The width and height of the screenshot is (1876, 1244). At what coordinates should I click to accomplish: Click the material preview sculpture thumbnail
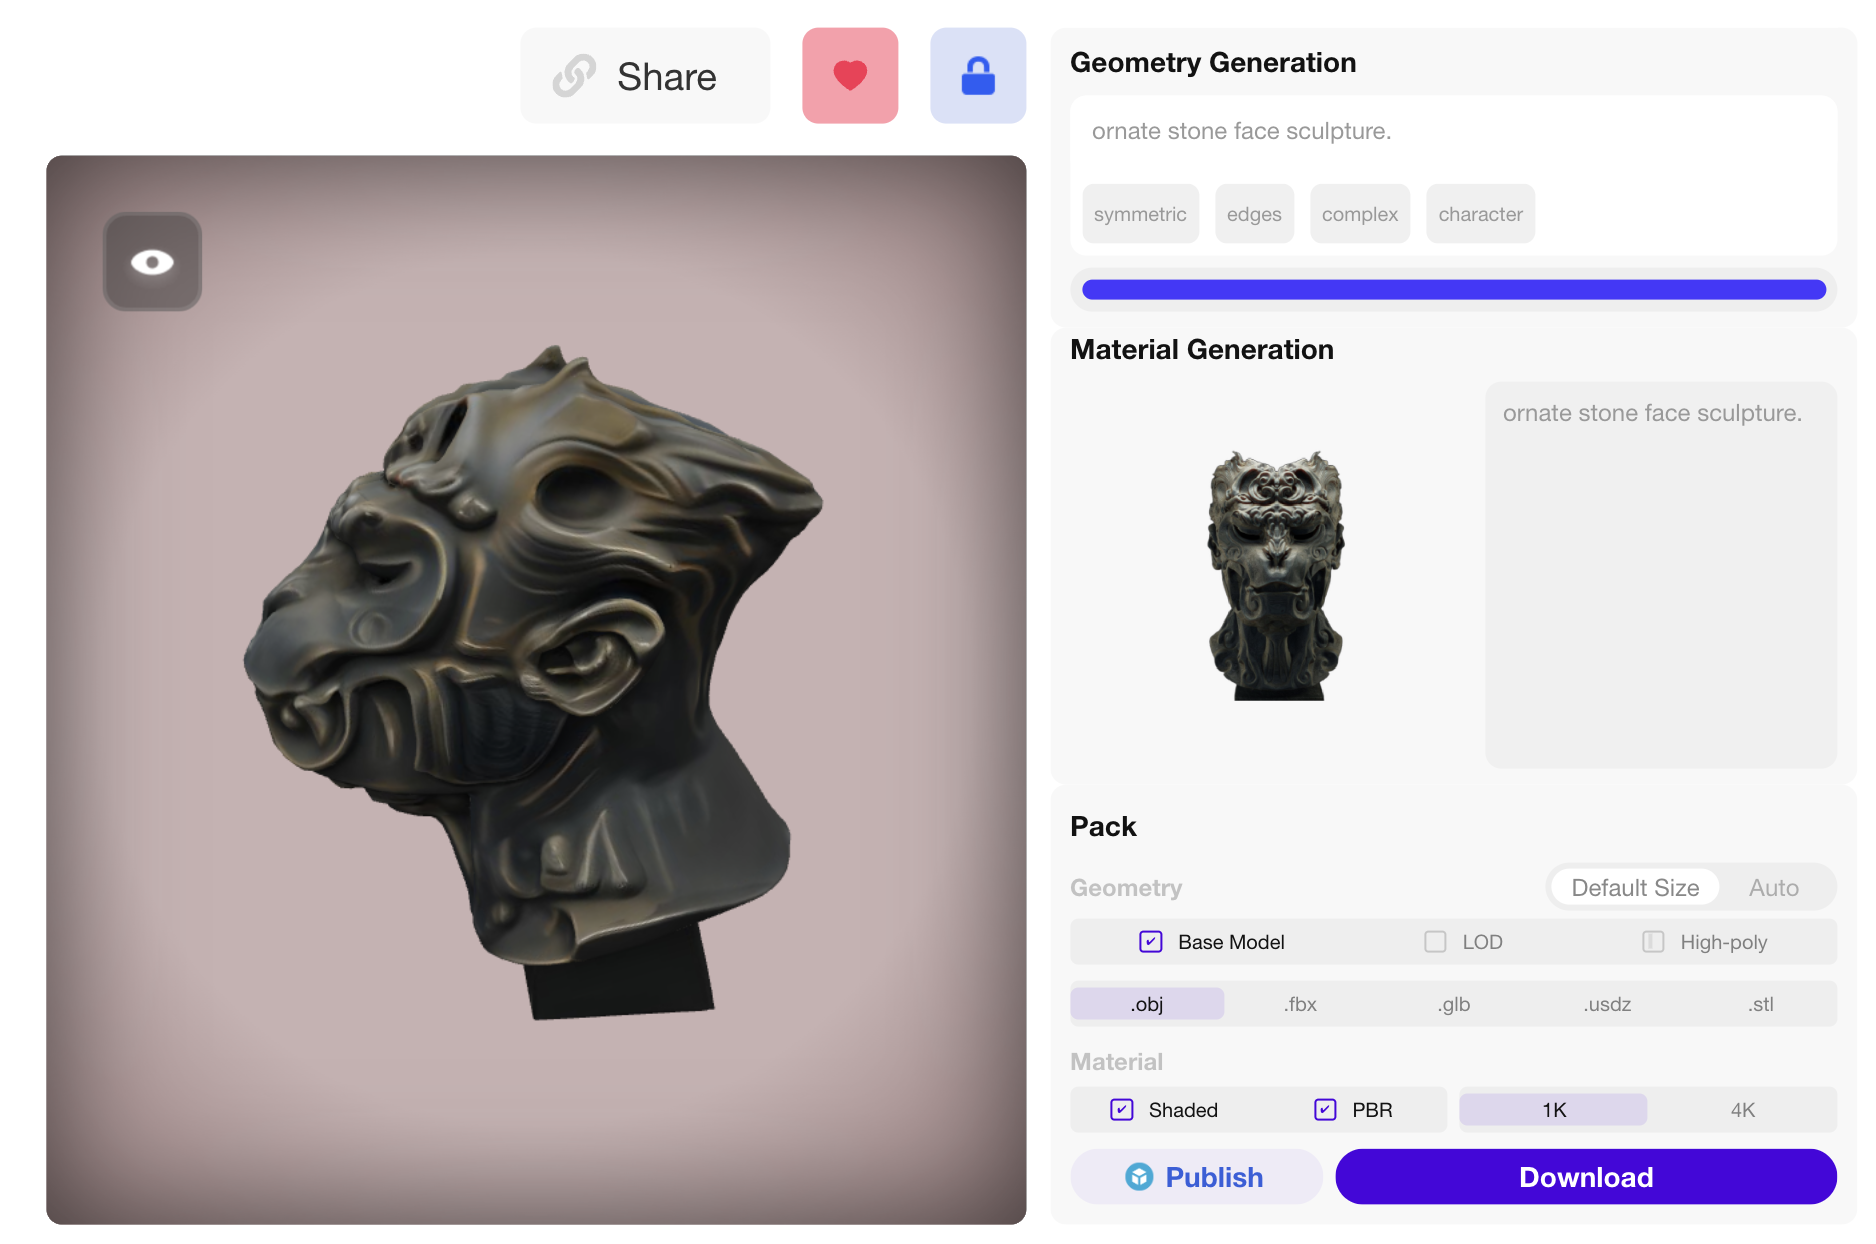[x=1275, y=575]
